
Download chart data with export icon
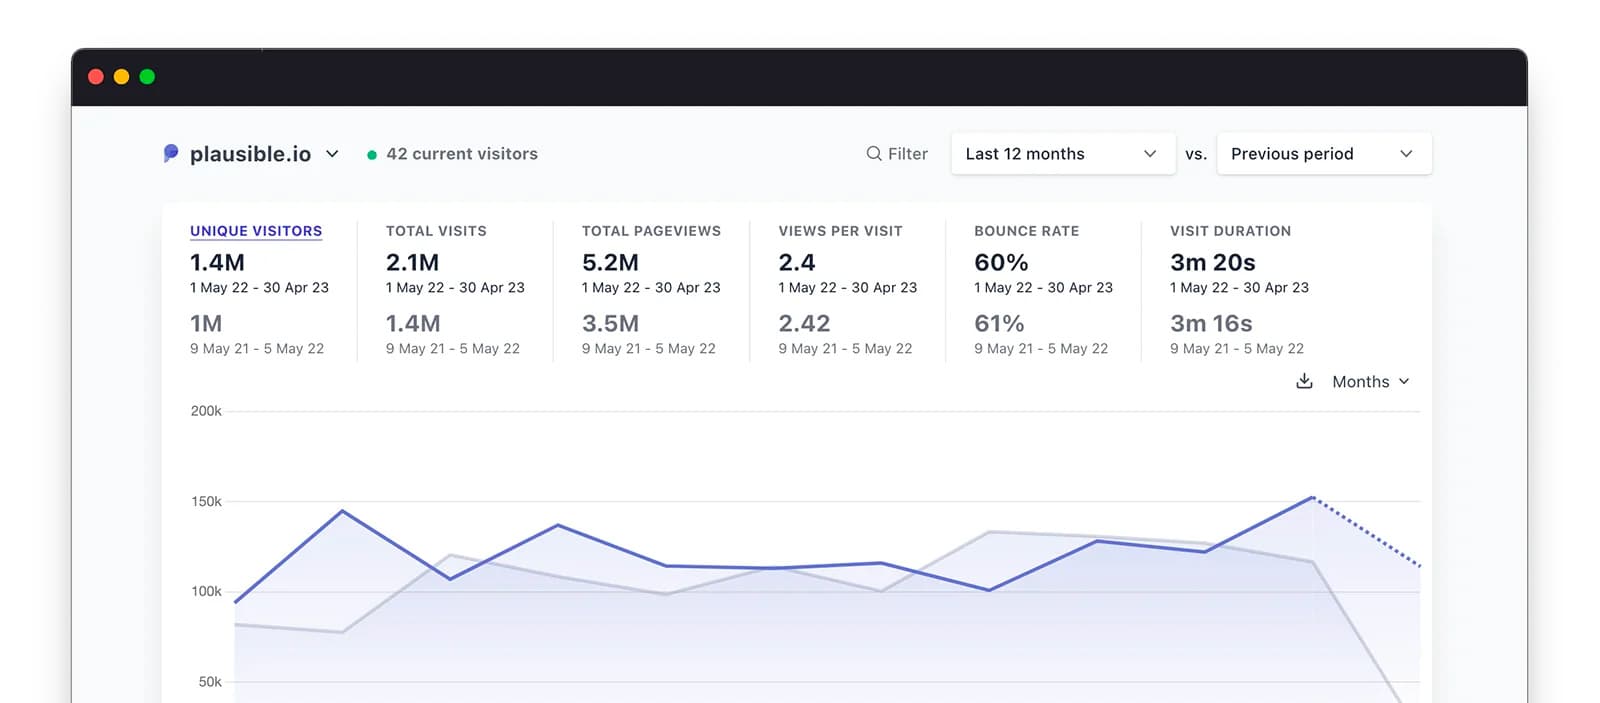[1304, 381]
